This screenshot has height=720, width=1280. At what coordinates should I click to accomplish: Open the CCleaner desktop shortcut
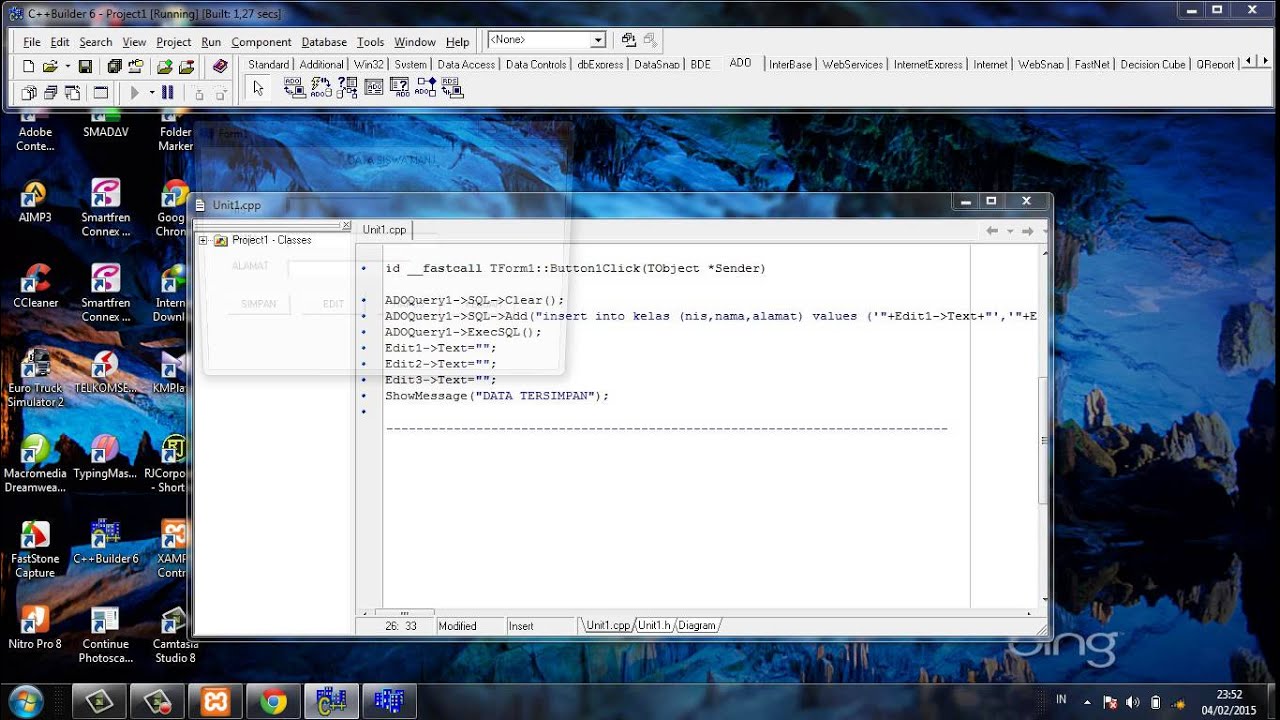click(36, 286)
